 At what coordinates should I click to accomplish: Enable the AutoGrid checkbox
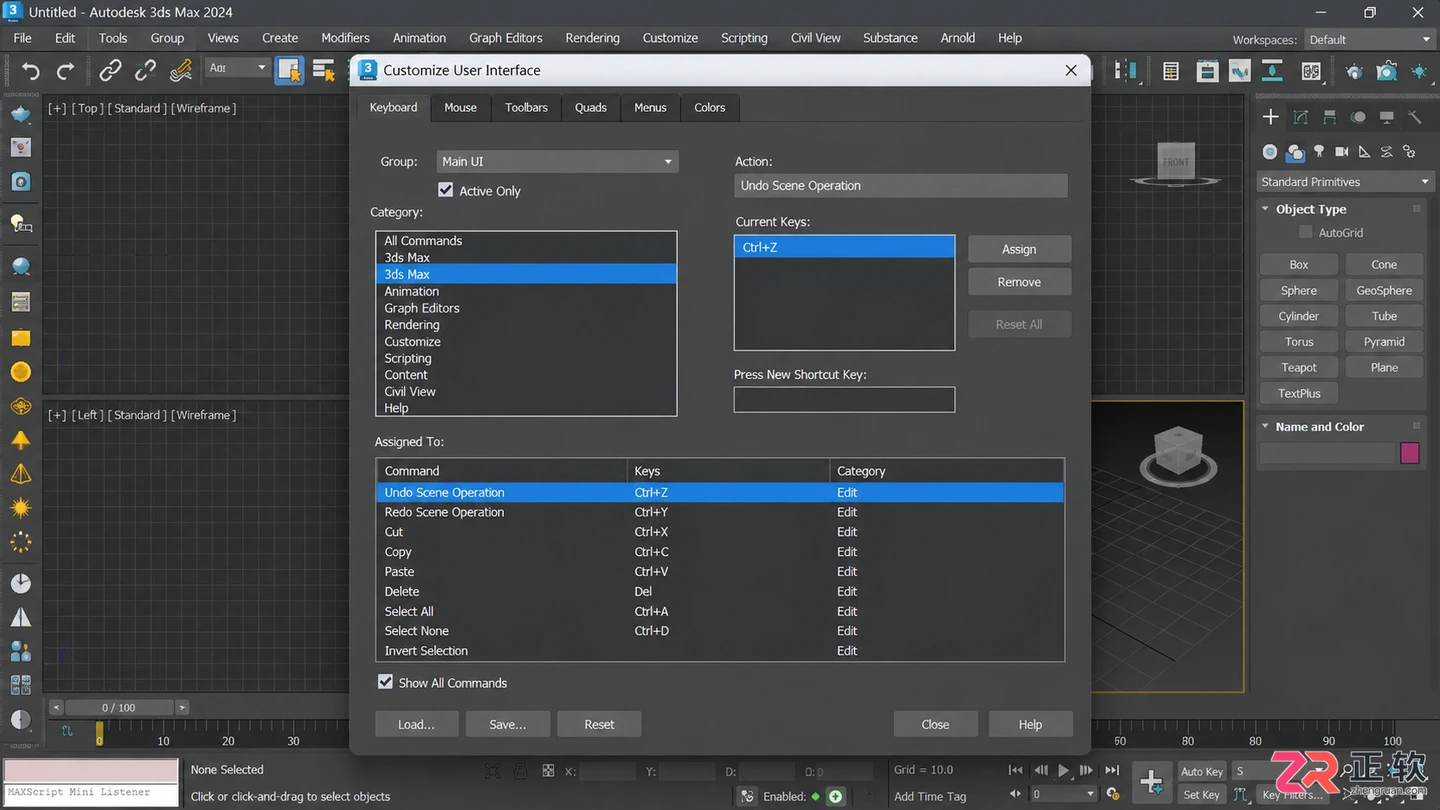[x=1305, y=232]
